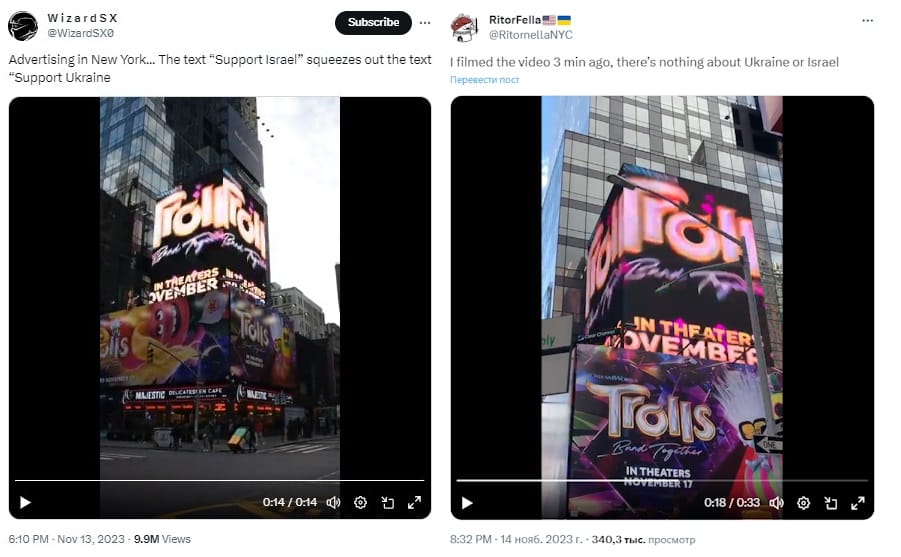This screenshot has width=901, height=557.
Task: Open WizardSX profile avatar
Action: pos(23,26)
